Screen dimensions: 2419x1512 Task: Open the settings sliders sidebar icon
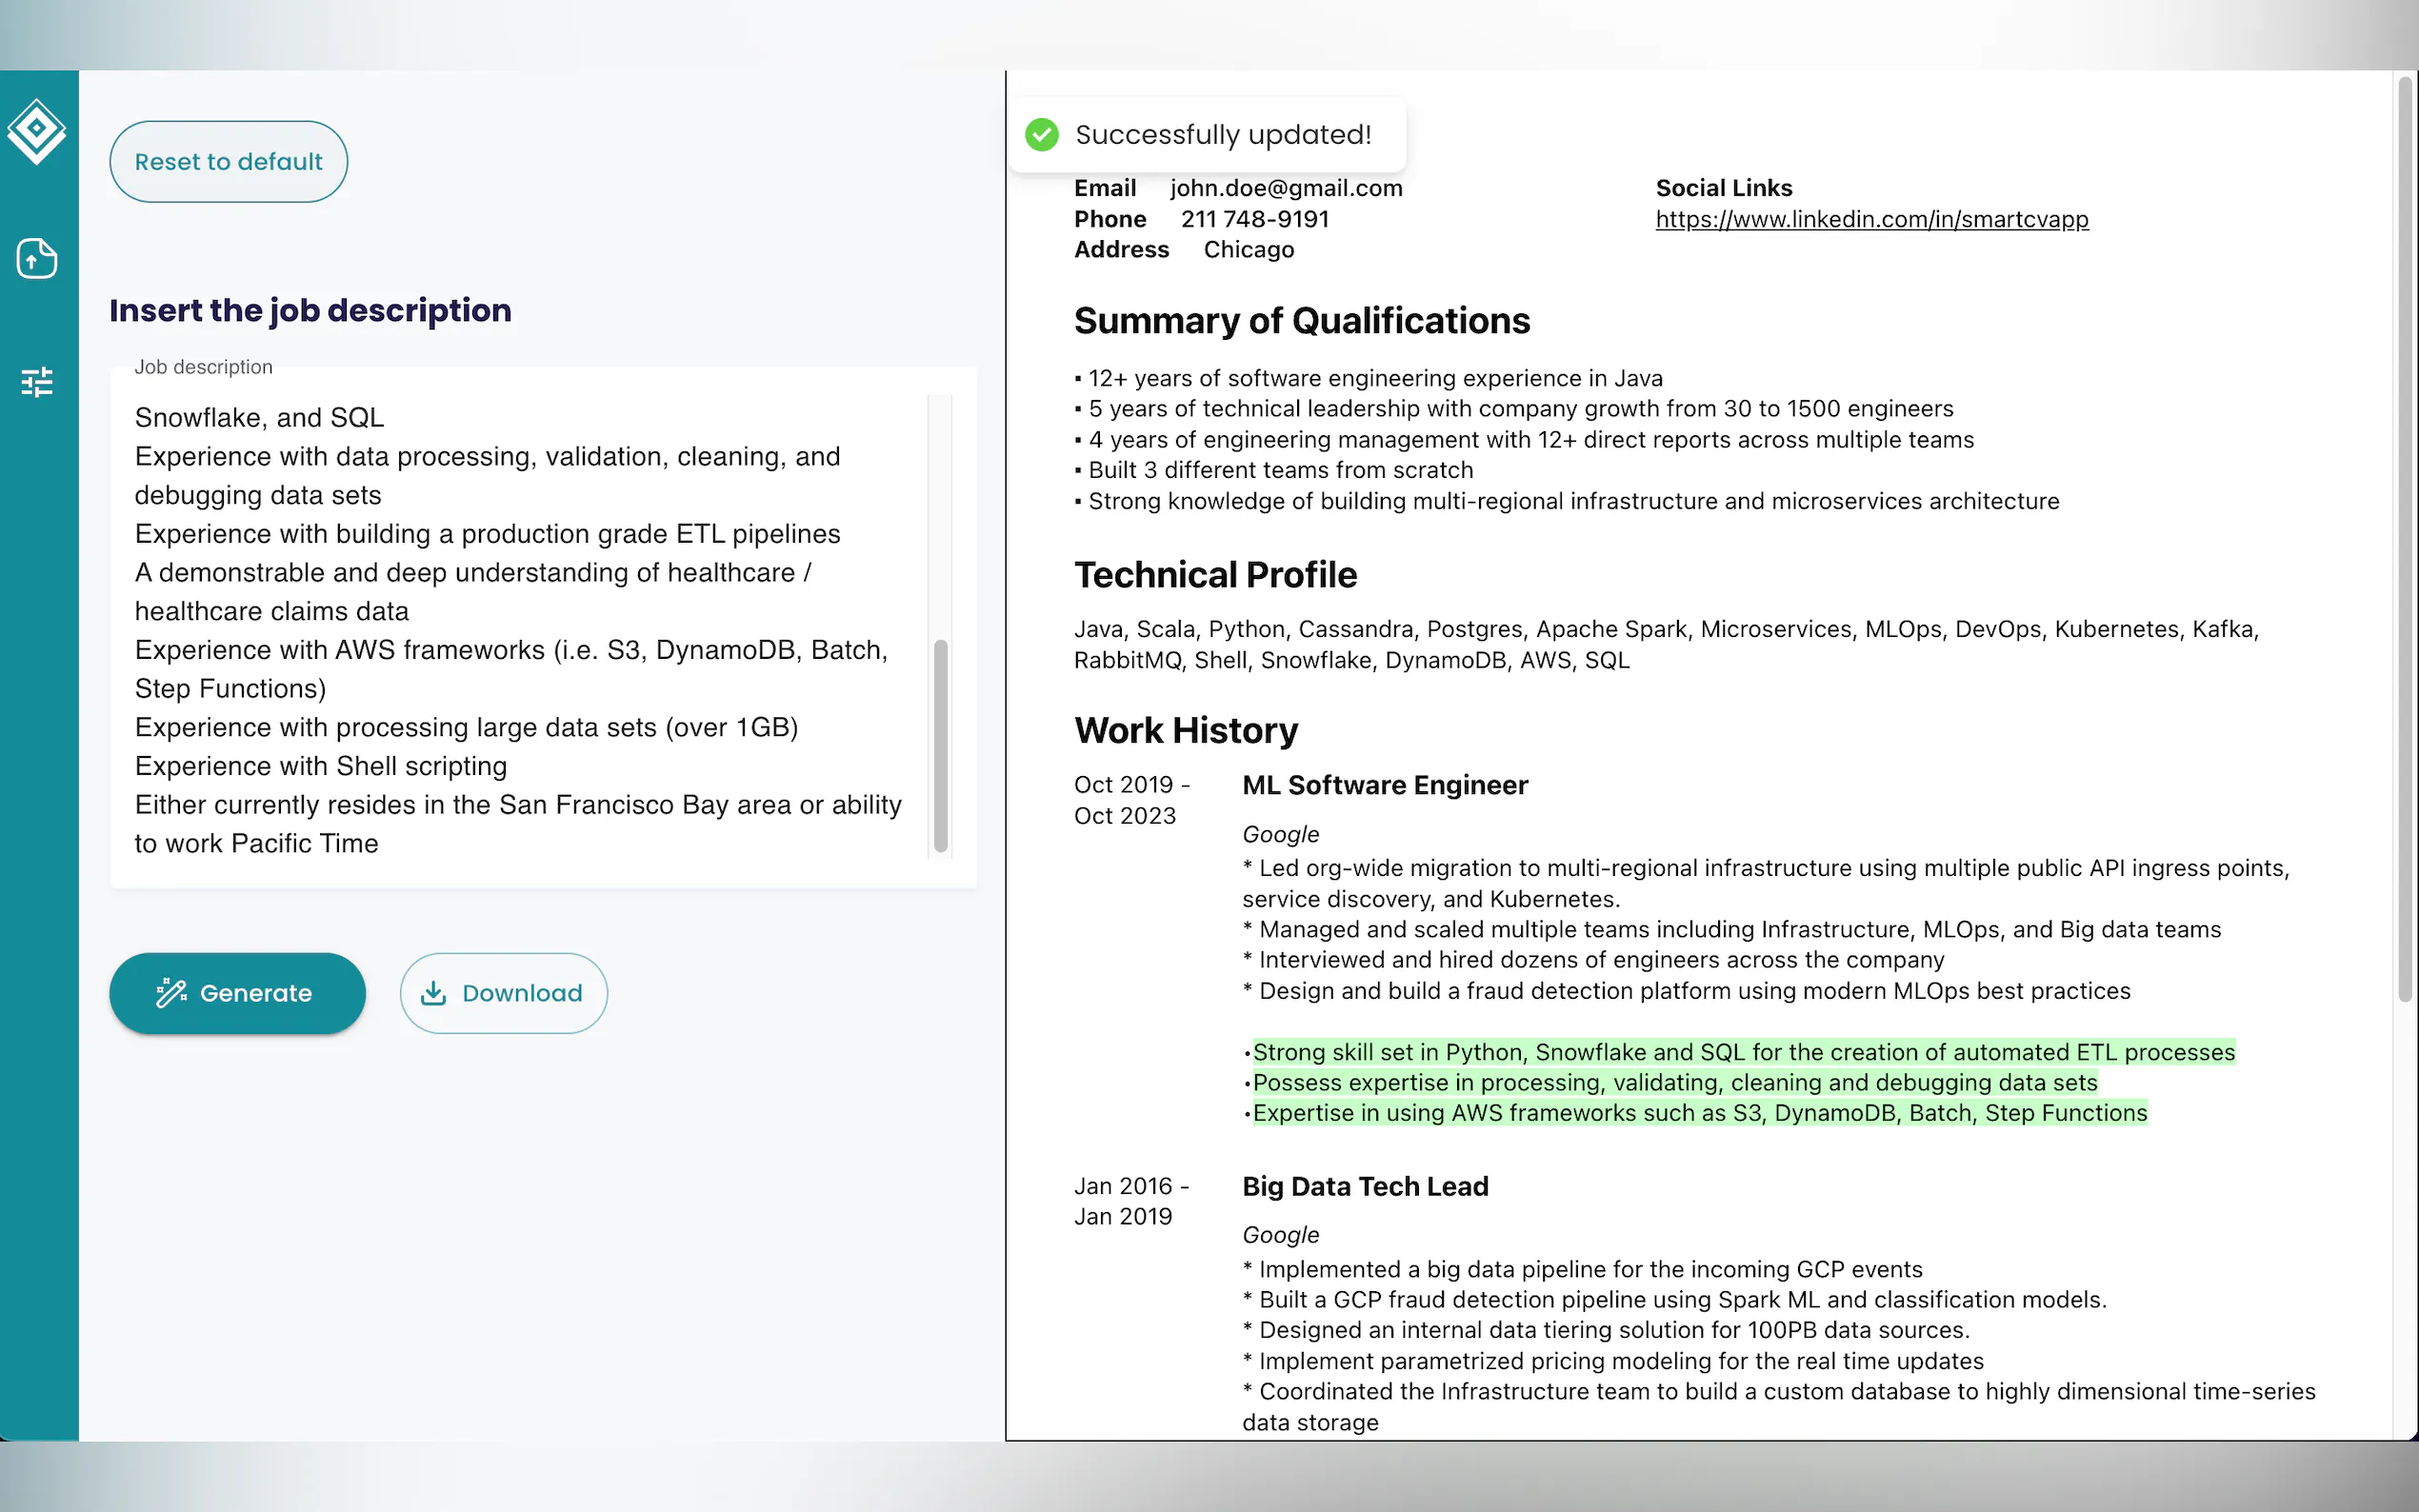(37, 382)
